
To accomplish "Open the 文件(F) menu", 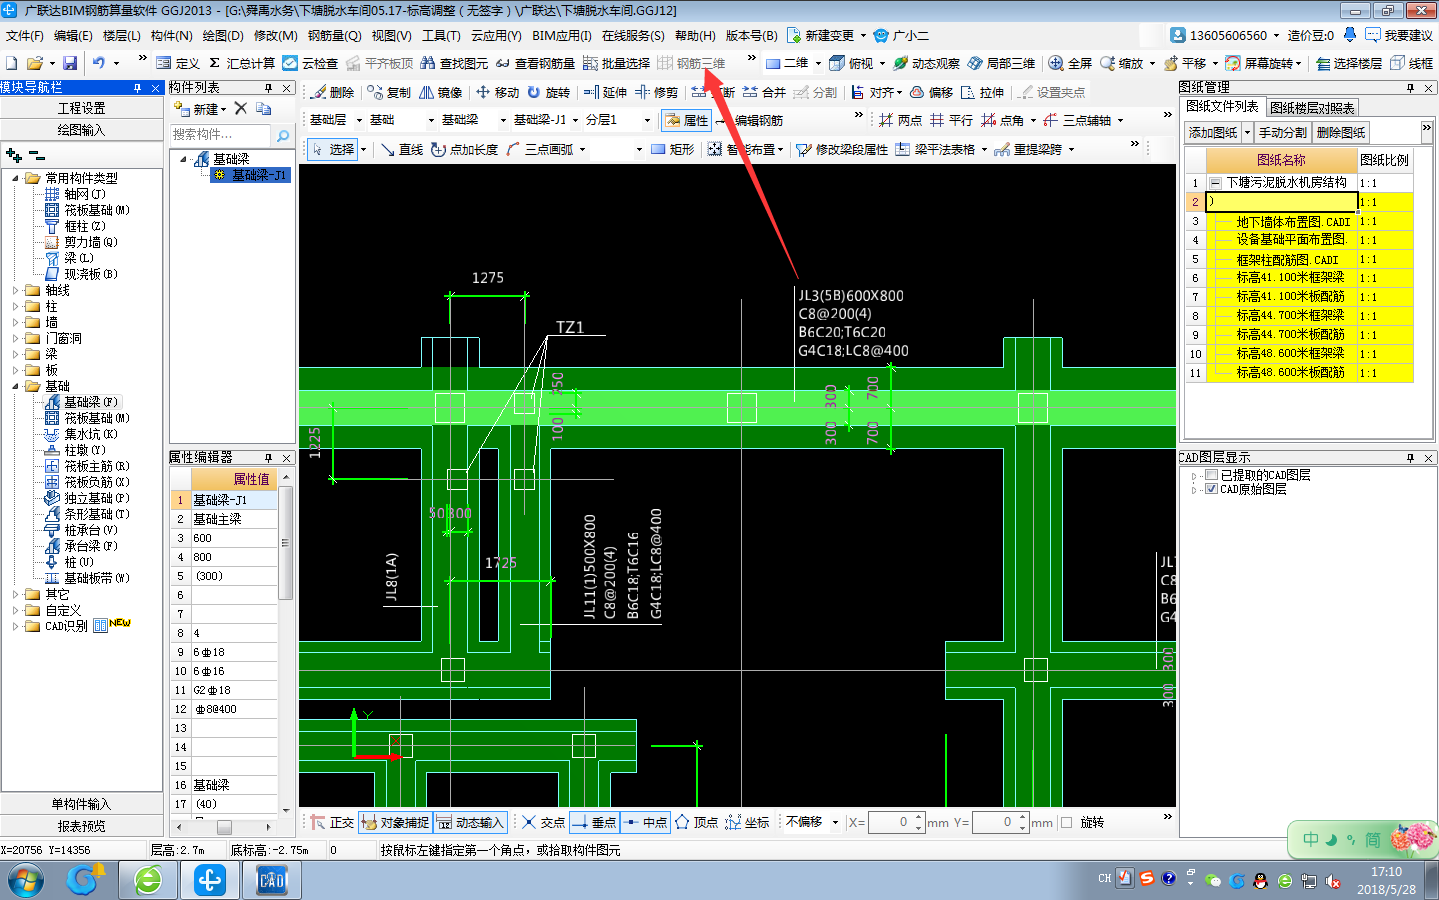I will click(25, 35).
